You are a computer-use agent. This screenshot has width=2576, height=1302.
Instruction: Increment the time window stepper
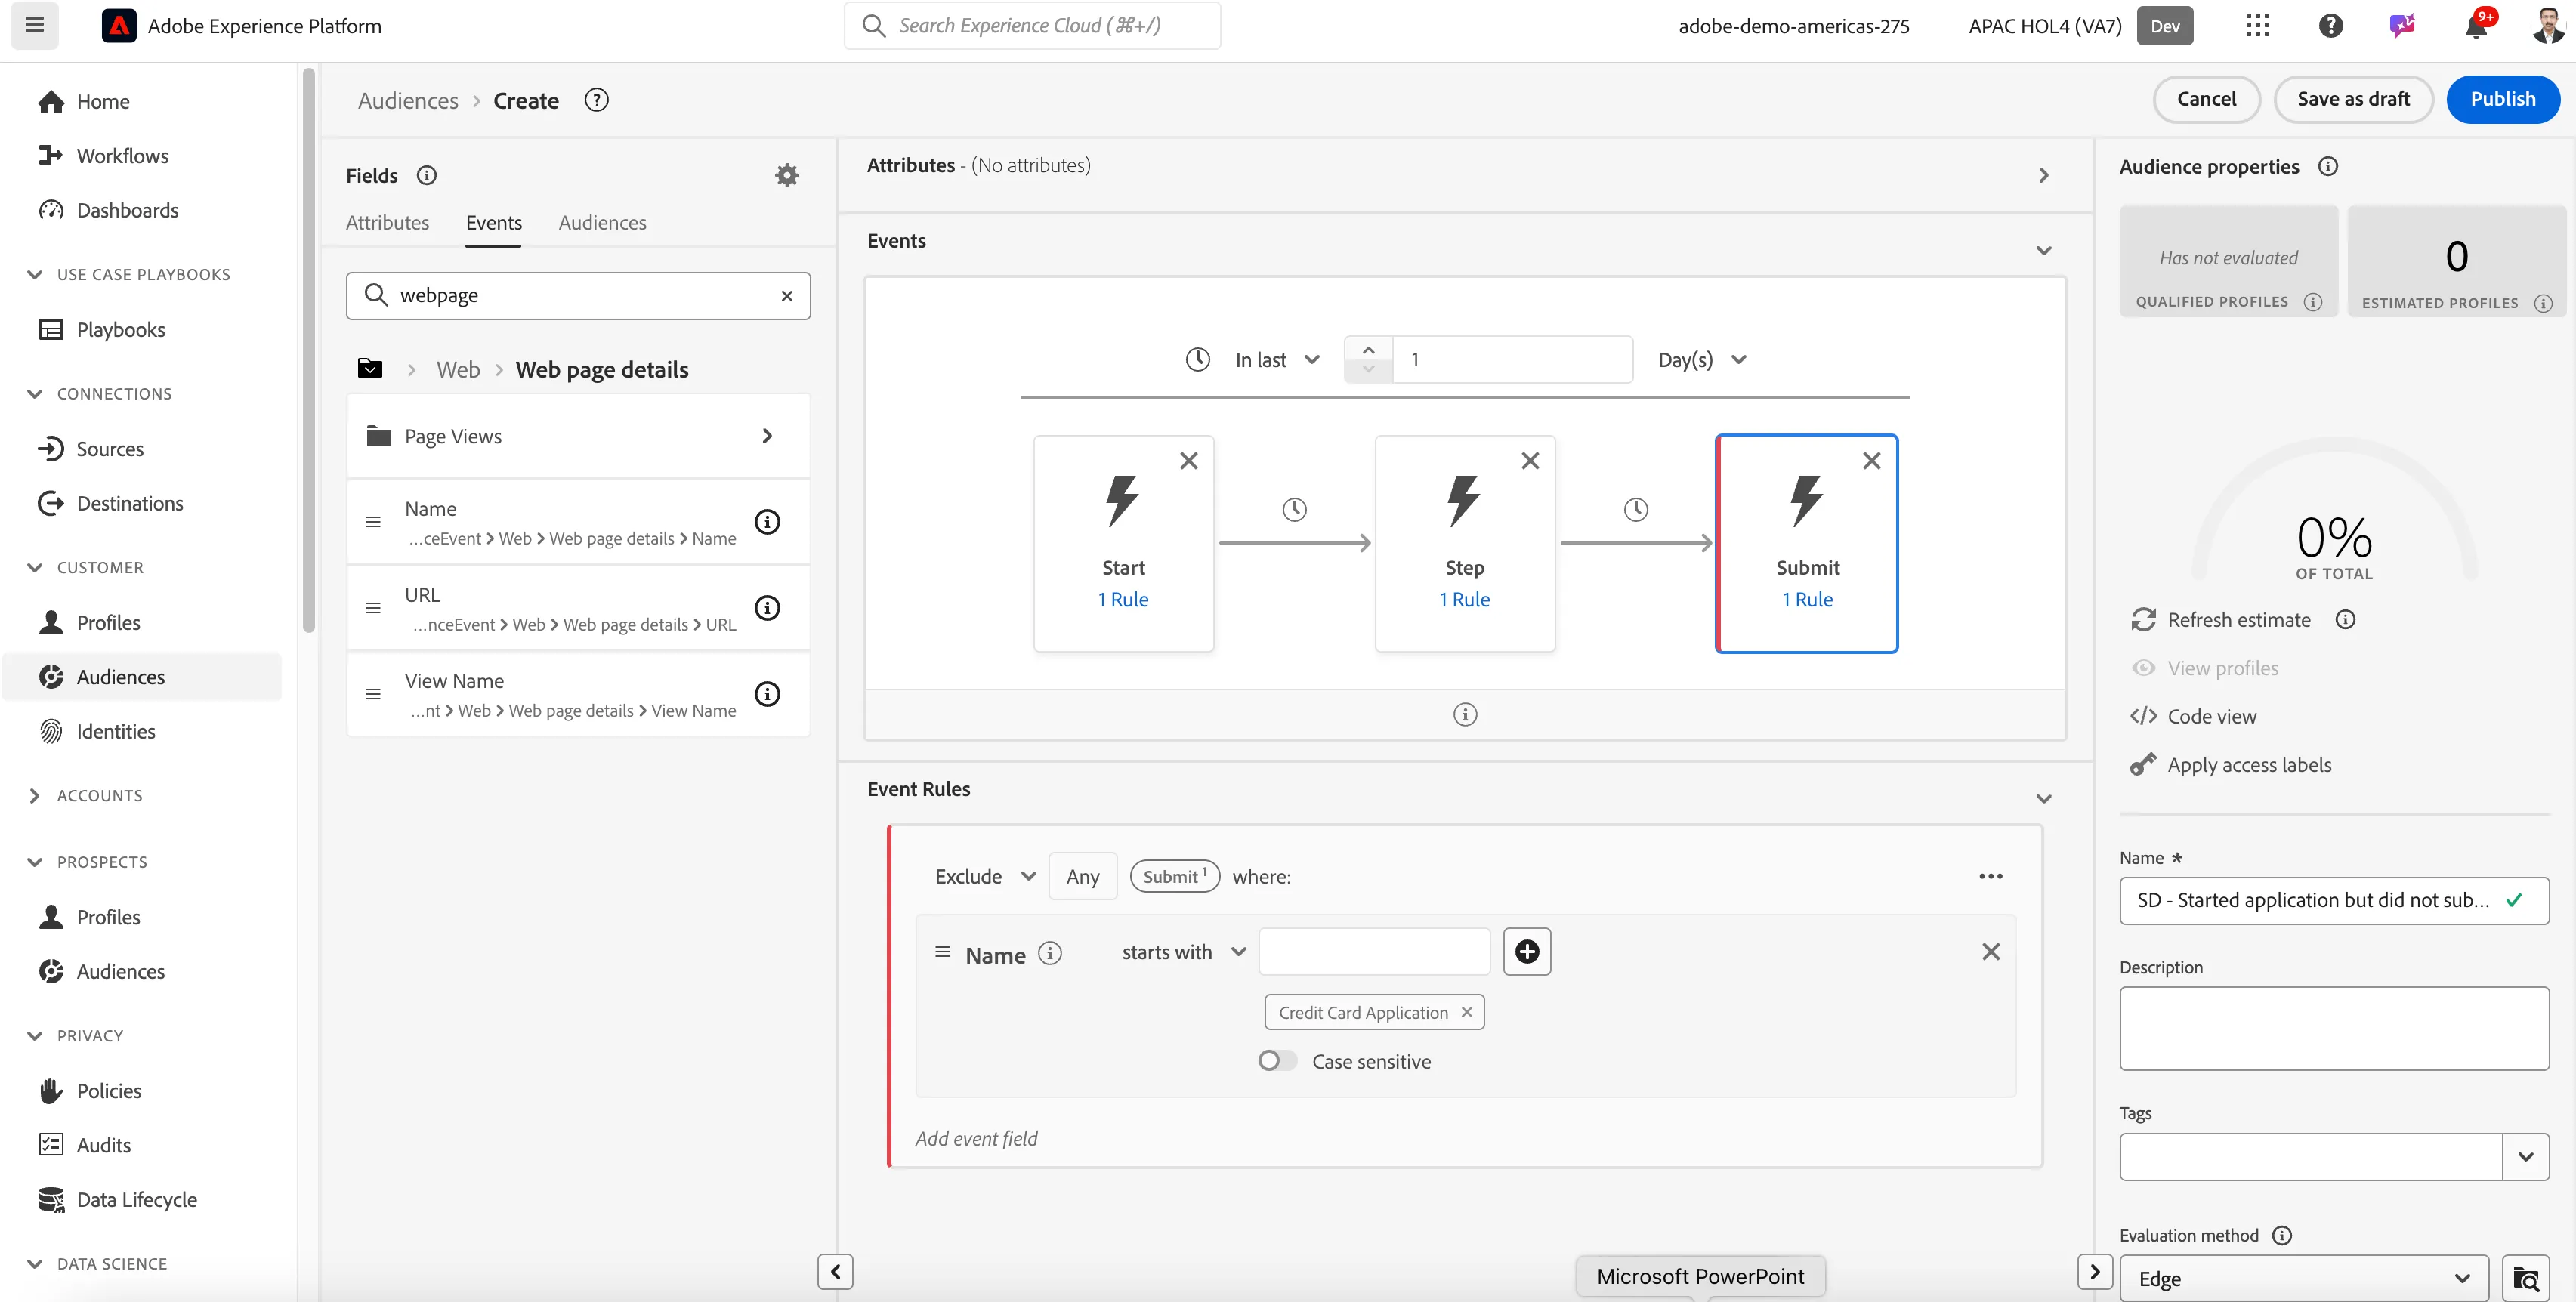tap(1368, 349)
